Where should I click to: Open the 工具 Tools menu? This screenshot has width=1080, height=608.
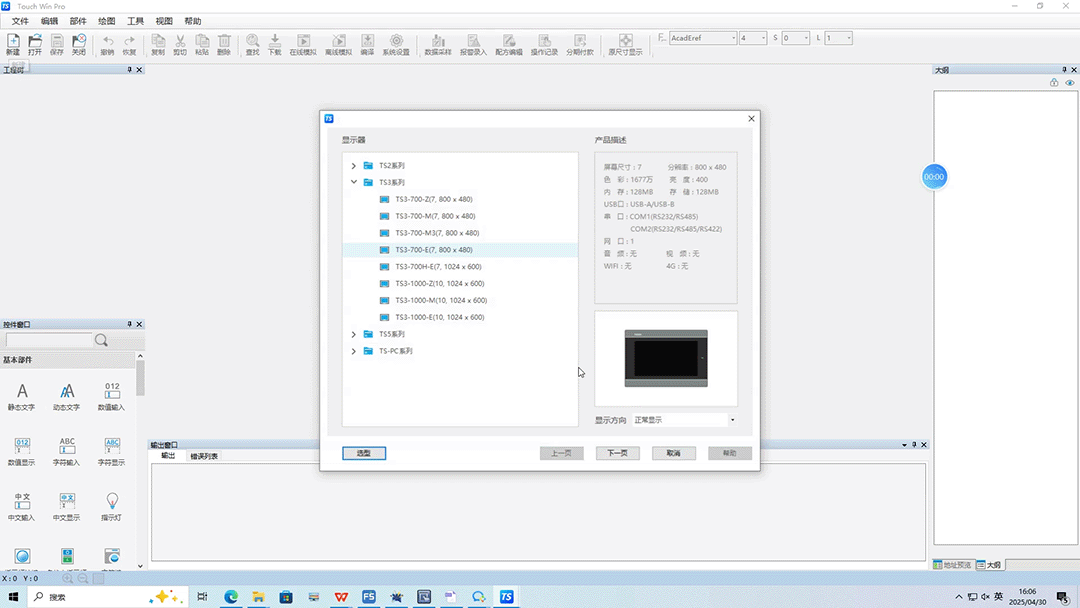coord(135,21)
